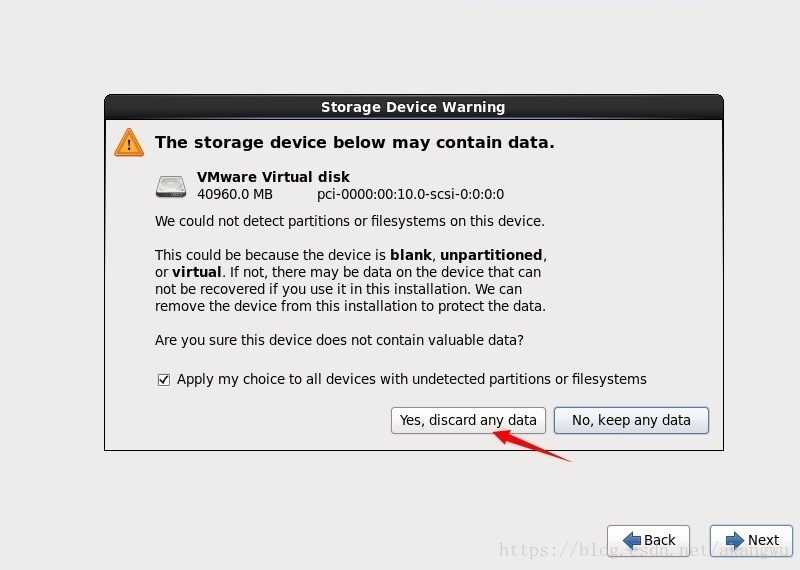
Task: Uncheck Apply my choice to all devices
Action: pos(164,380)
